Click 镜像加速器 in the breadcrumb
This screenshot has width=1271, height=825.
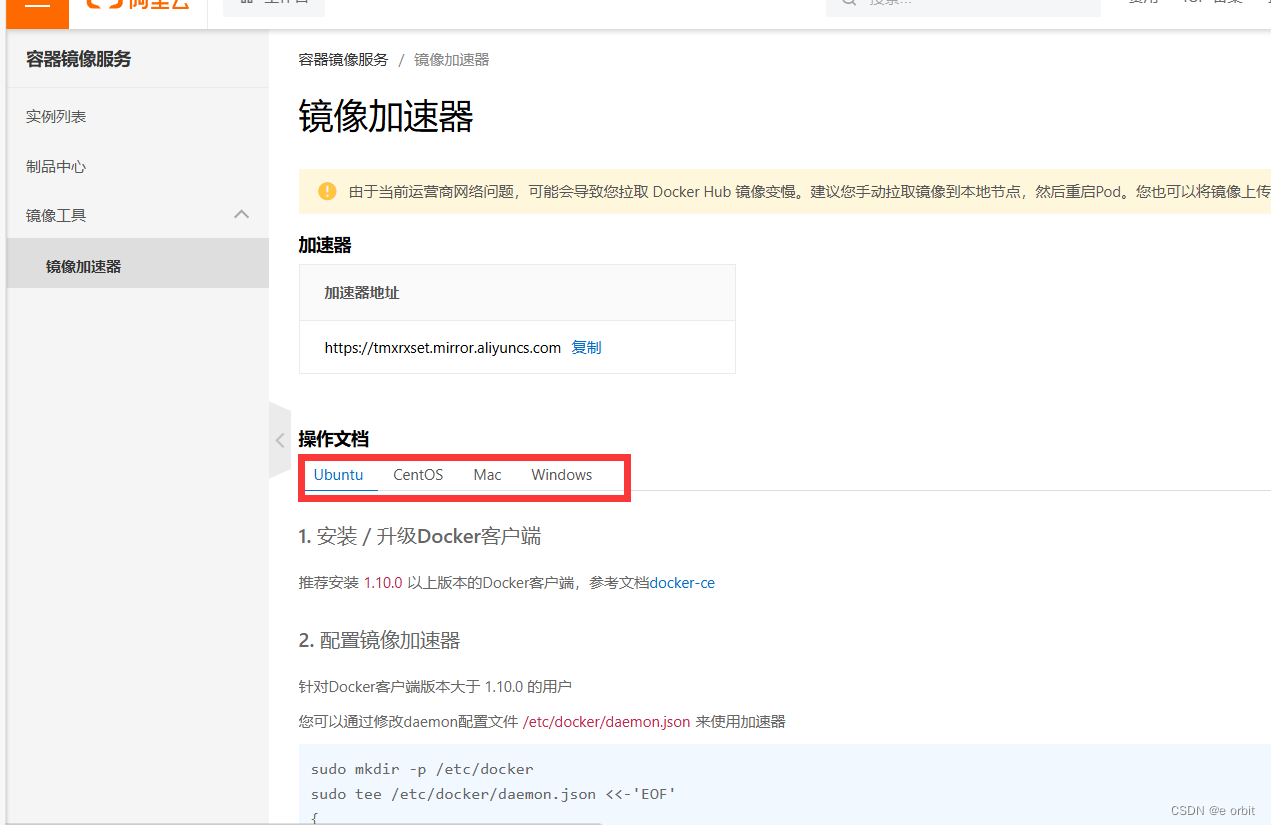[x=452, y=60]
